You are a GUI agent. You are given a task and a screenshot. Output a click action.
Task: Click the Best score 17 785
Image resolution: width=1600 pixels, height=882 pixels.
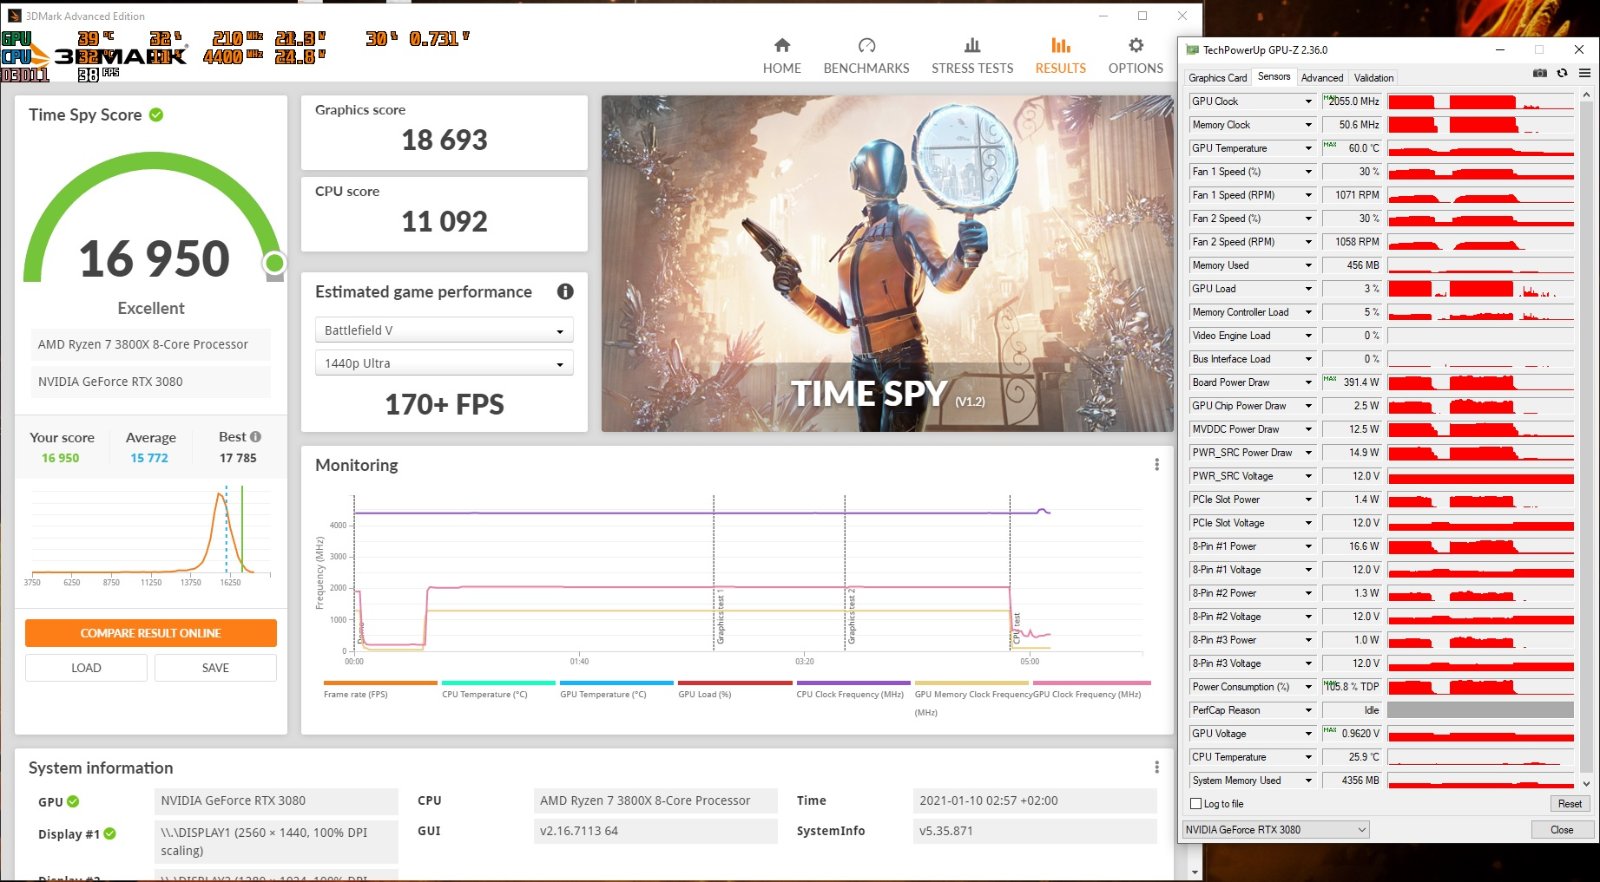point(238,458)
